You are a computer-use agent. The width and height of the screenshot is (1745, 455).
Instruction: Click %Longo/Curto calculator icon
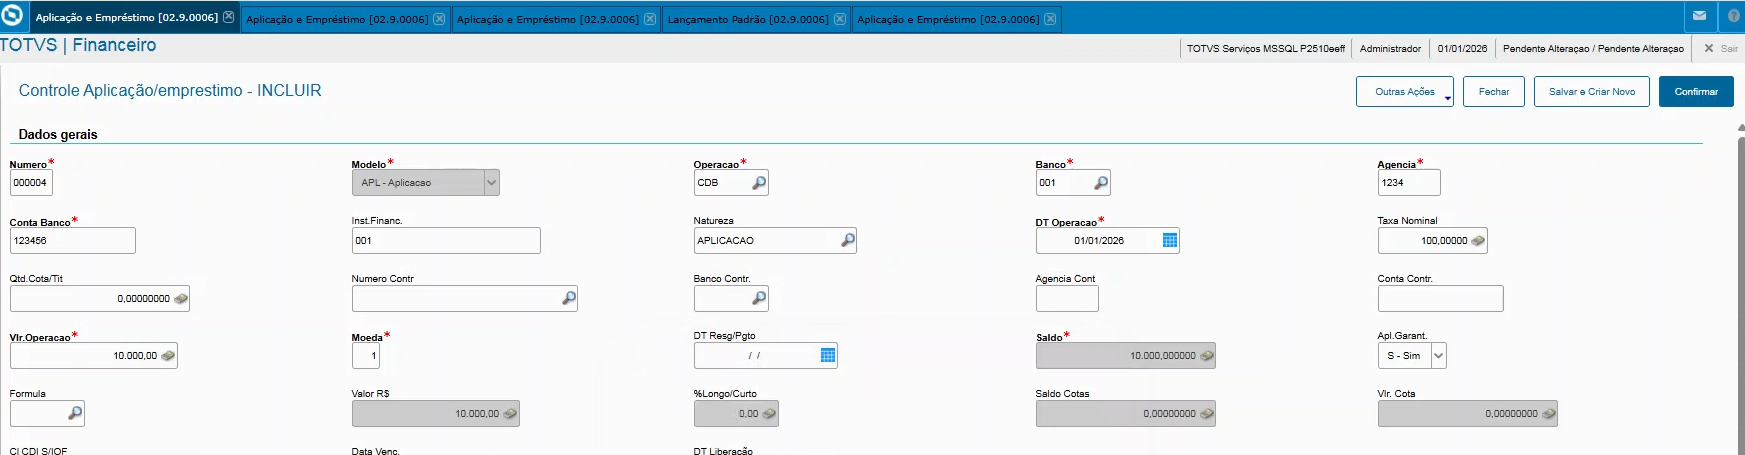coord(769,413)
